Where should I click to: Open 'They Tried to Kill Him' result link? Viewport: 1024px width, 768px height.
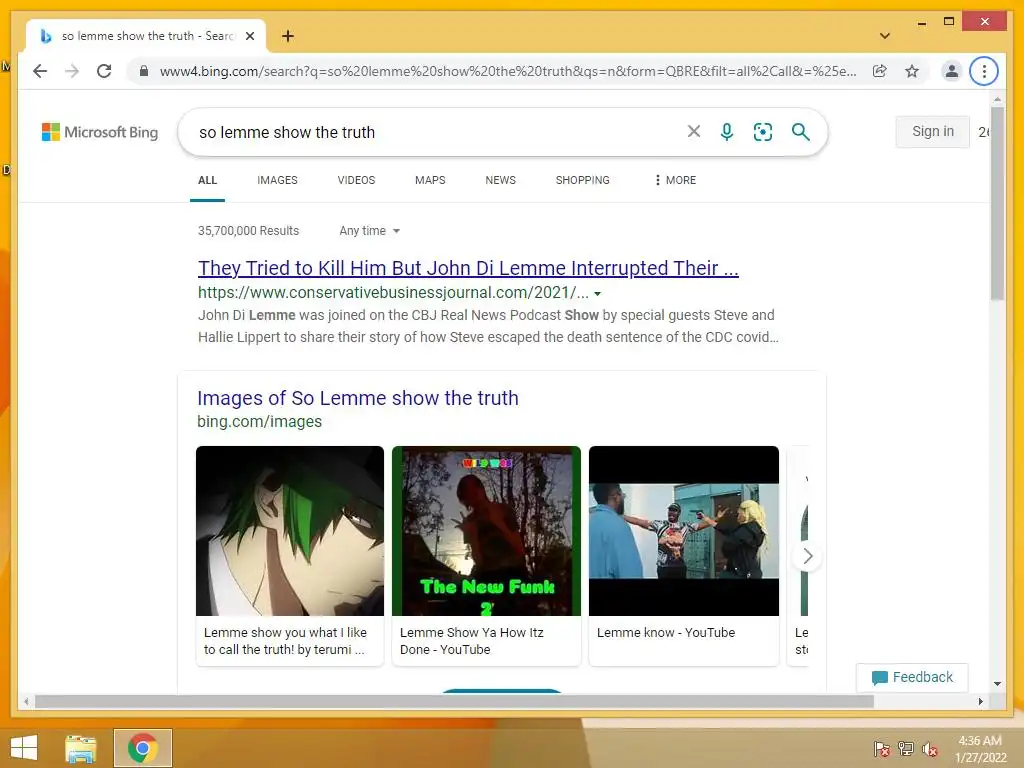[x=468, y=268]
